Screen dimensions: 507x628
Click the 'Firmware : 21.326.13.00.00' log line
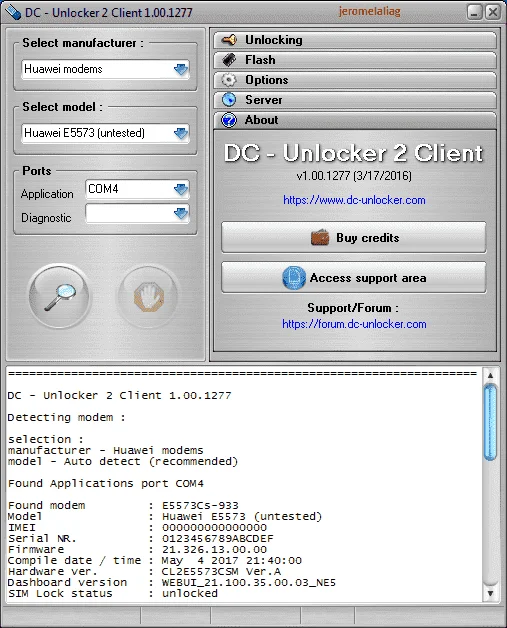pyautogui.click(x=137, y=550)
